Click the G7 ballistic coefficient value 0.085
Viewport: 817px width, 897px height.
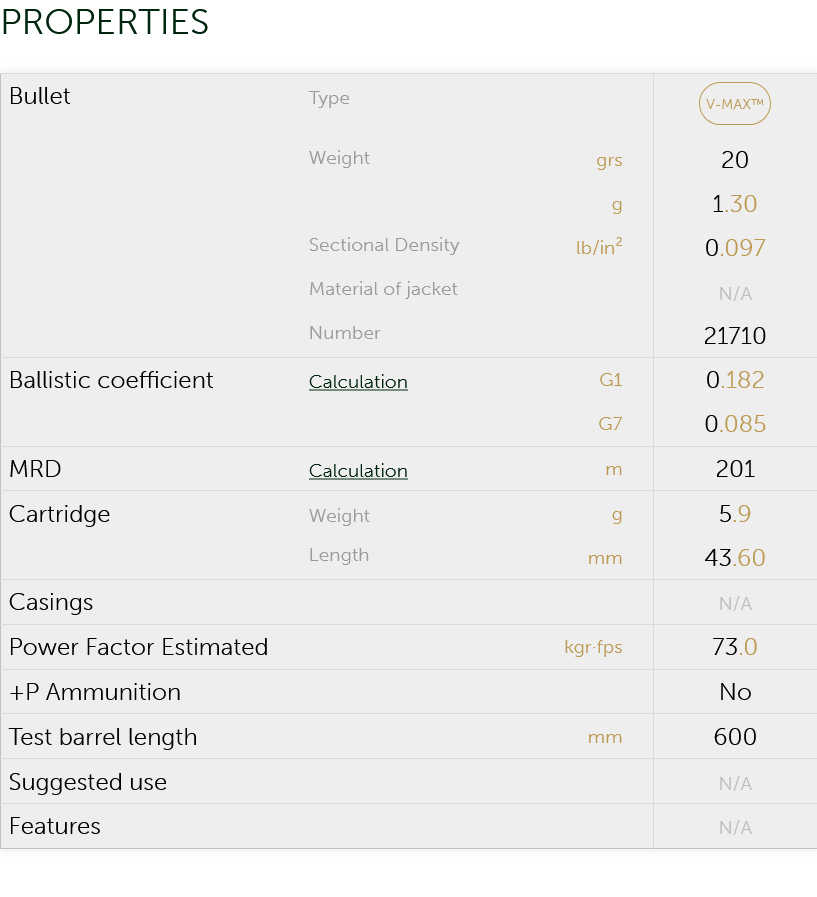735,424
